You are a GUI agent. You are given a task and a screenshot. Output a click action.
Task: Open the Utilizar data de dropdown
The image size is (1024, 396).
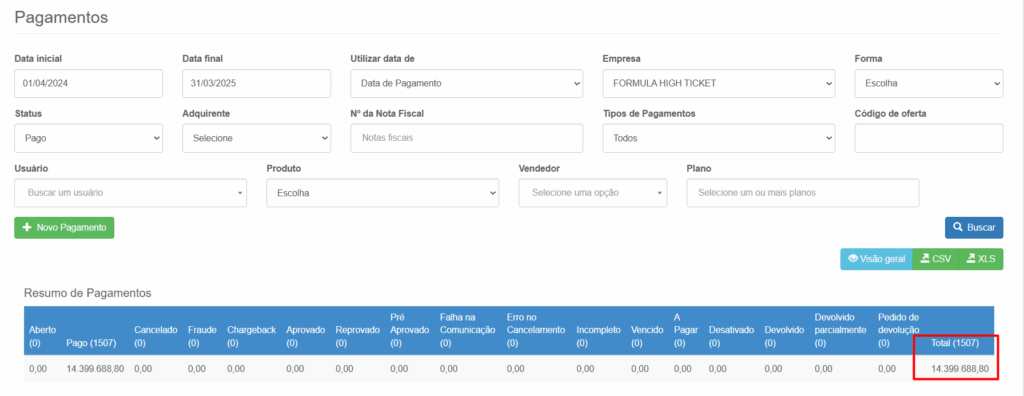point(466,84)
